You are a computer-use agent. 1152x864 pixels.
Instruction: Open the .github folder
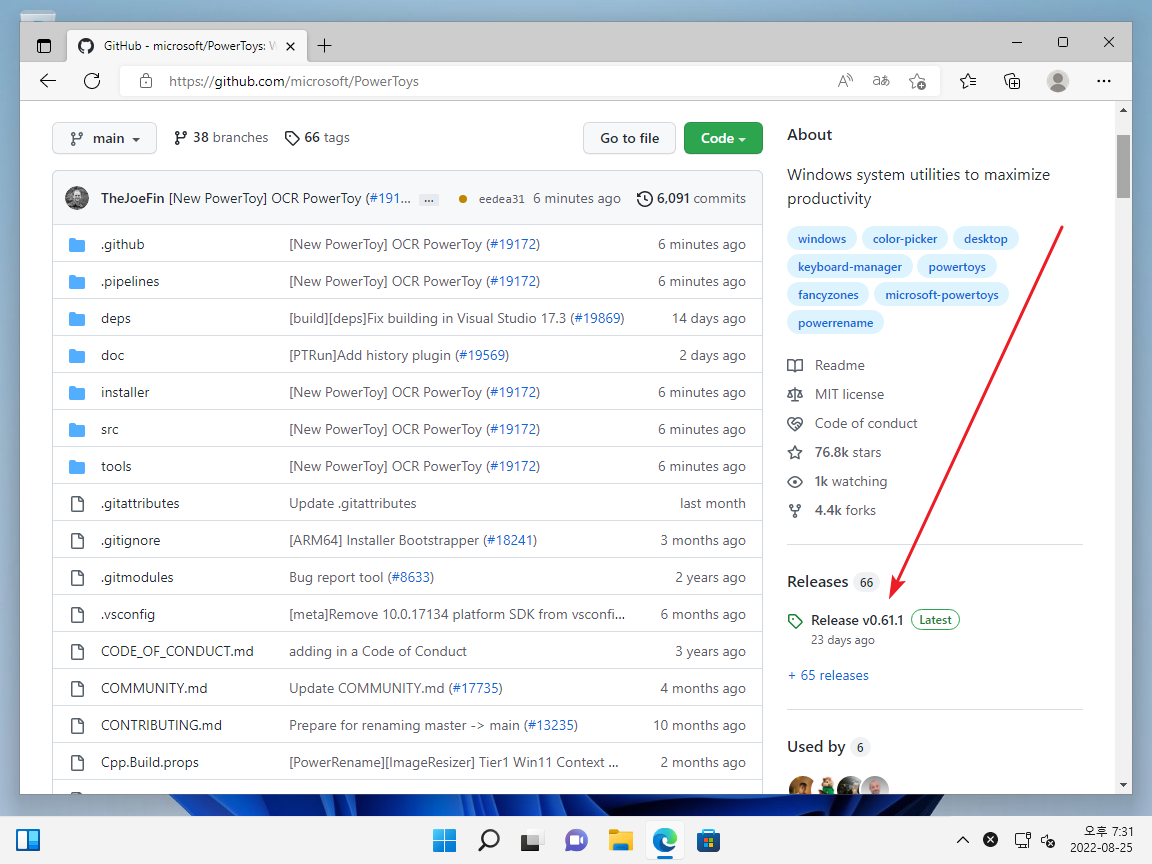coord(123,244)
